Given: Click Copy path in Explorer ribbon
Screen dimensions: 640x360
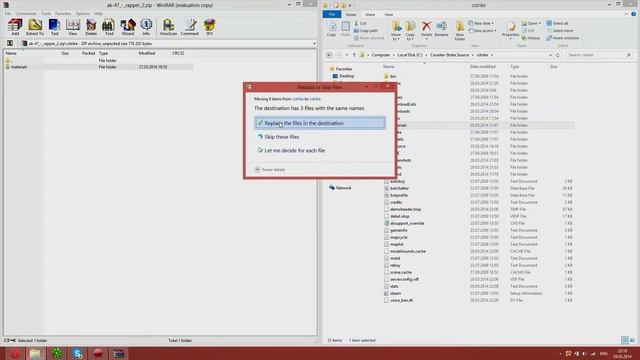Looking at the screenshot, I should [366, 31].
